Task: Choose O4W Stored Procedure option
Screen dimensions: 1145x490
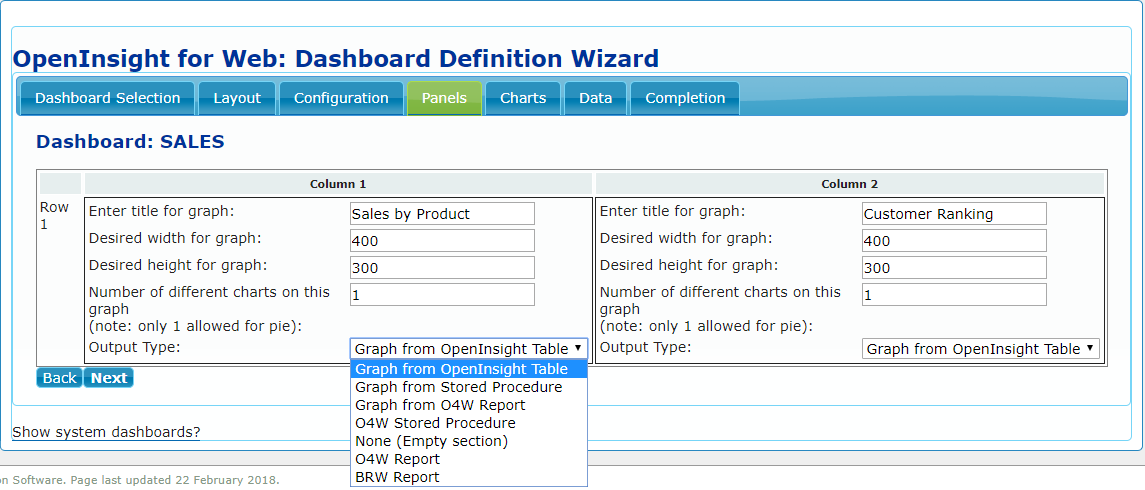Action: 469,423
